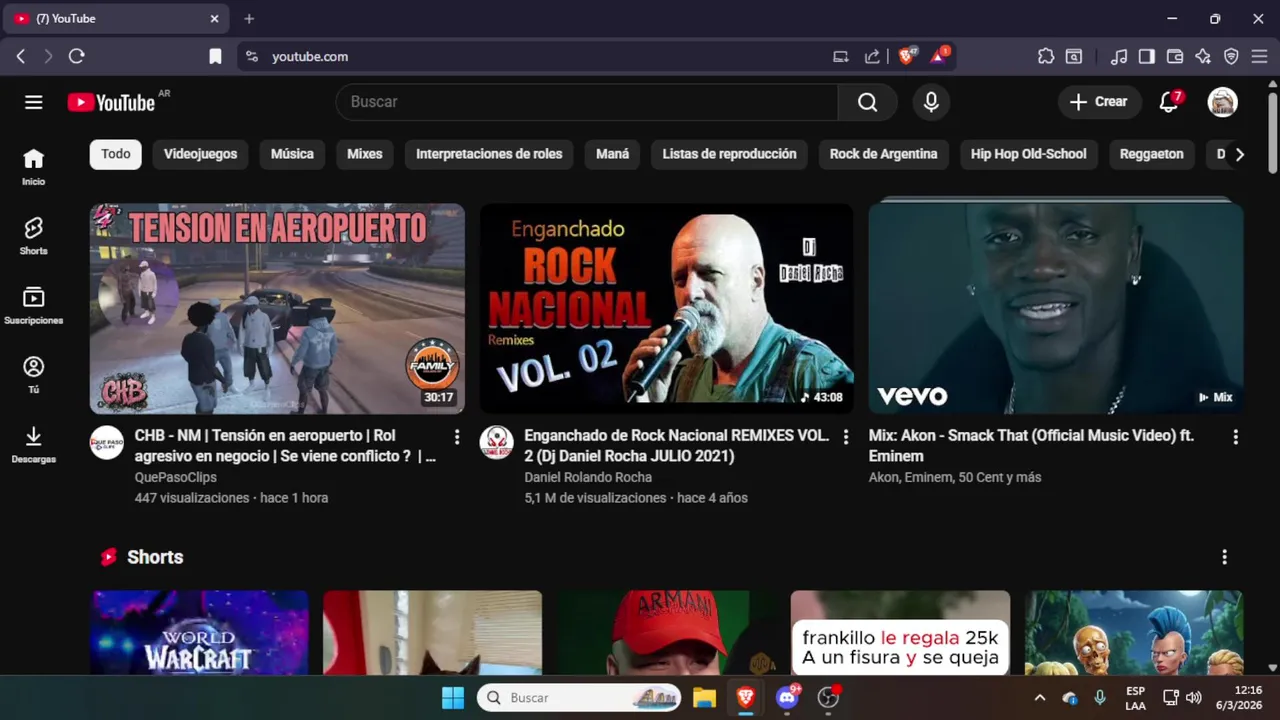Open the cast/install icon in address bar
1280x720 pixels.
[841, 57]
